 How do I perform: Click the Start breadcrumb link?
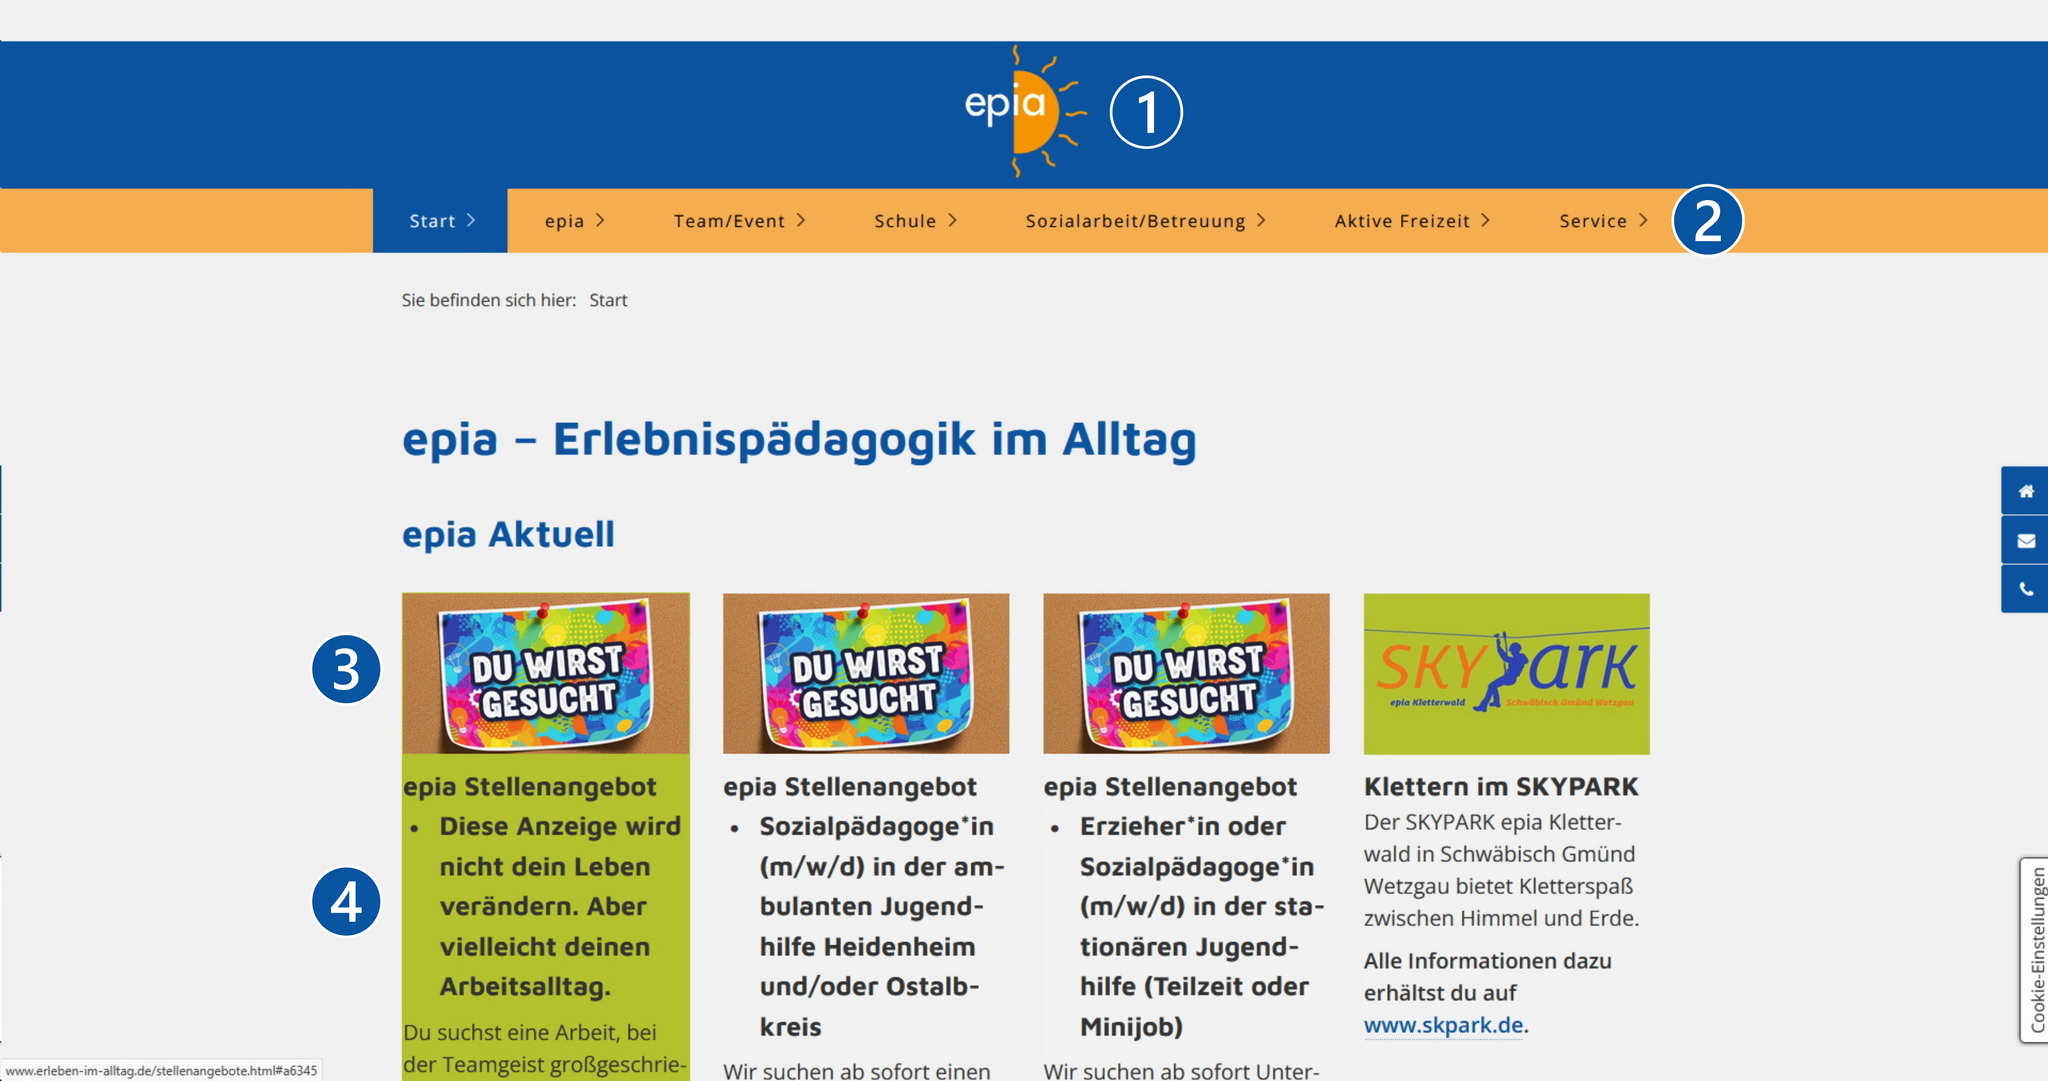tap(608, 300)
